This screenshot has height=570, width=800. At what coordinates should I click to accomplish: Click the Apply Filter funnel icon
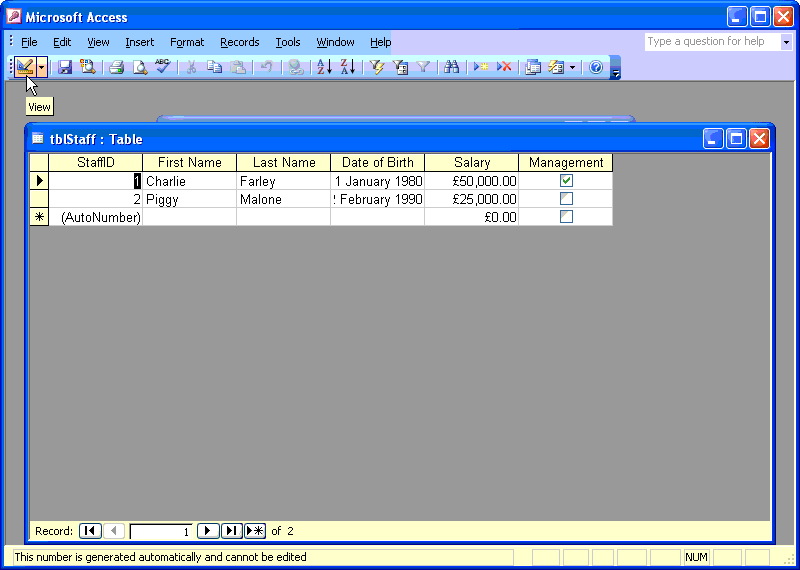422,67
